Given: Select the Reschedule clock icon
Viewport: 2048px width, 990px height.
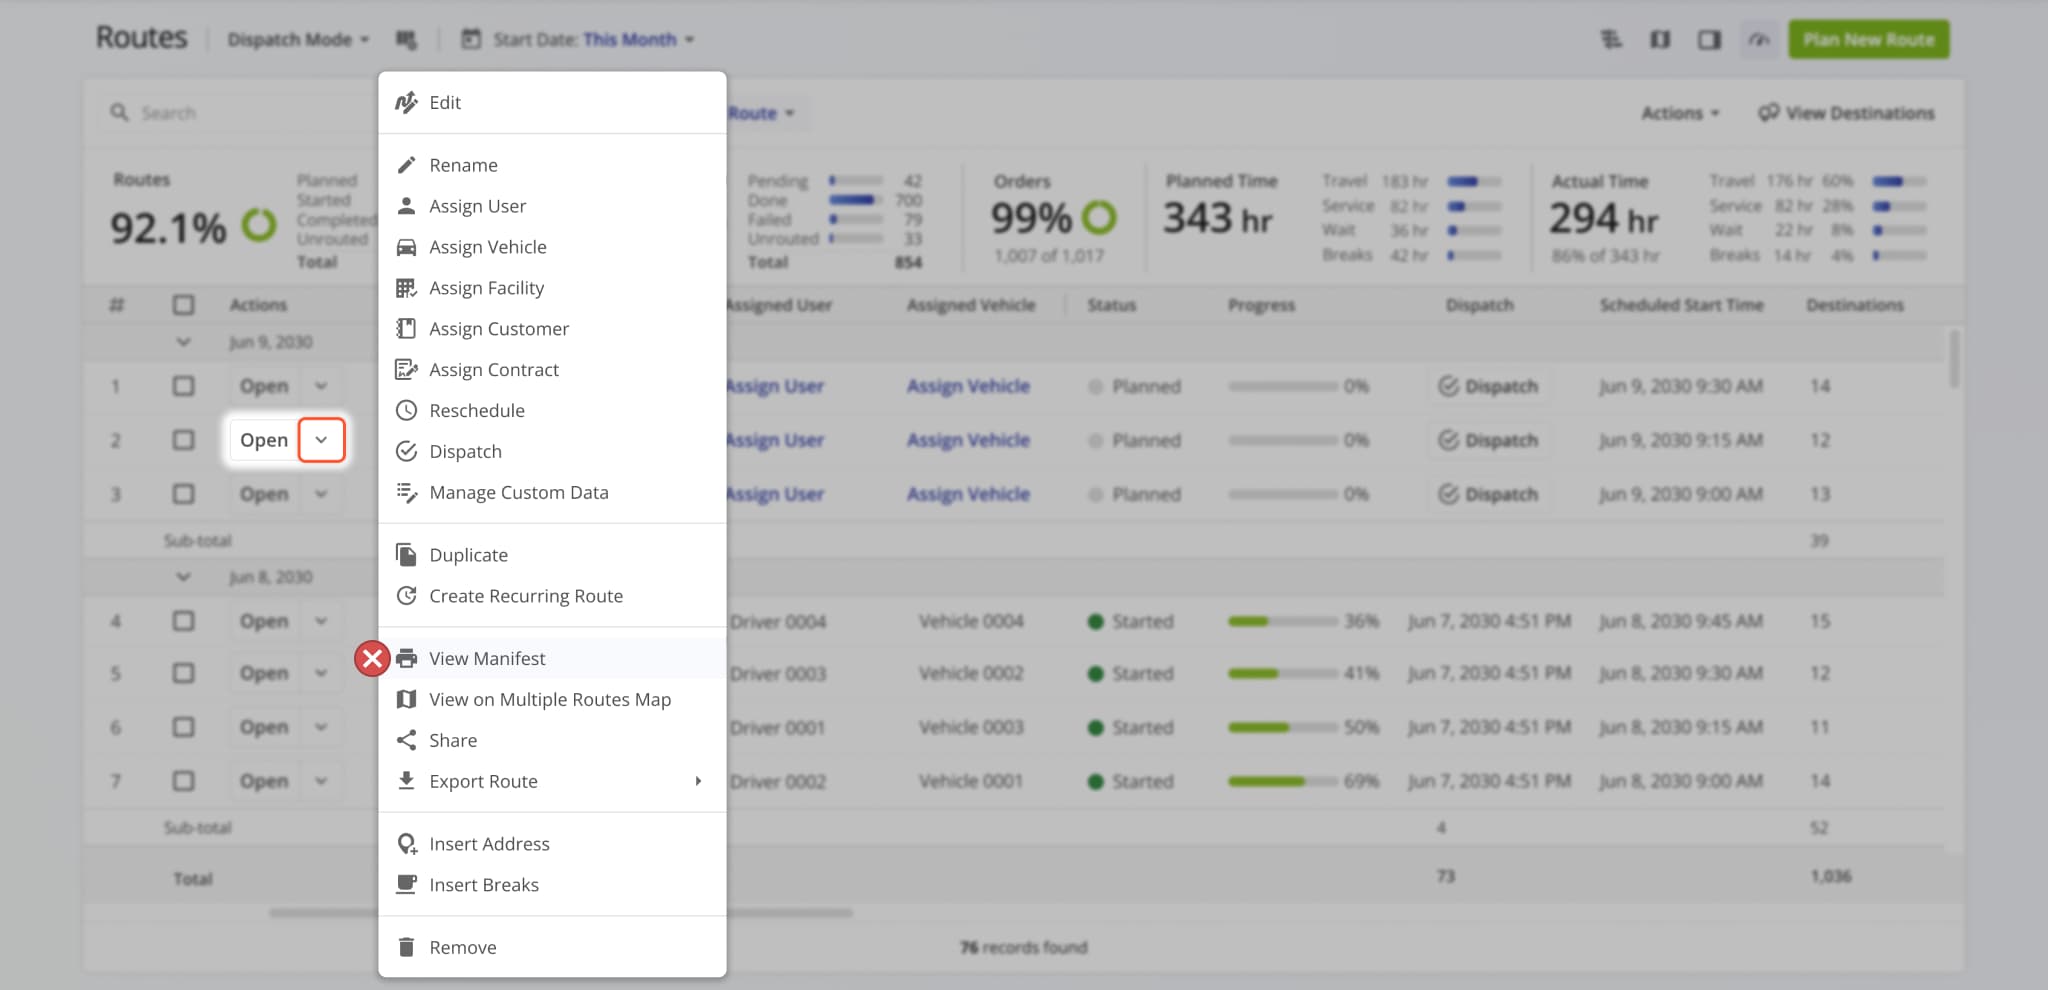Looking at the screenshot, I should (x=407, y=410).
